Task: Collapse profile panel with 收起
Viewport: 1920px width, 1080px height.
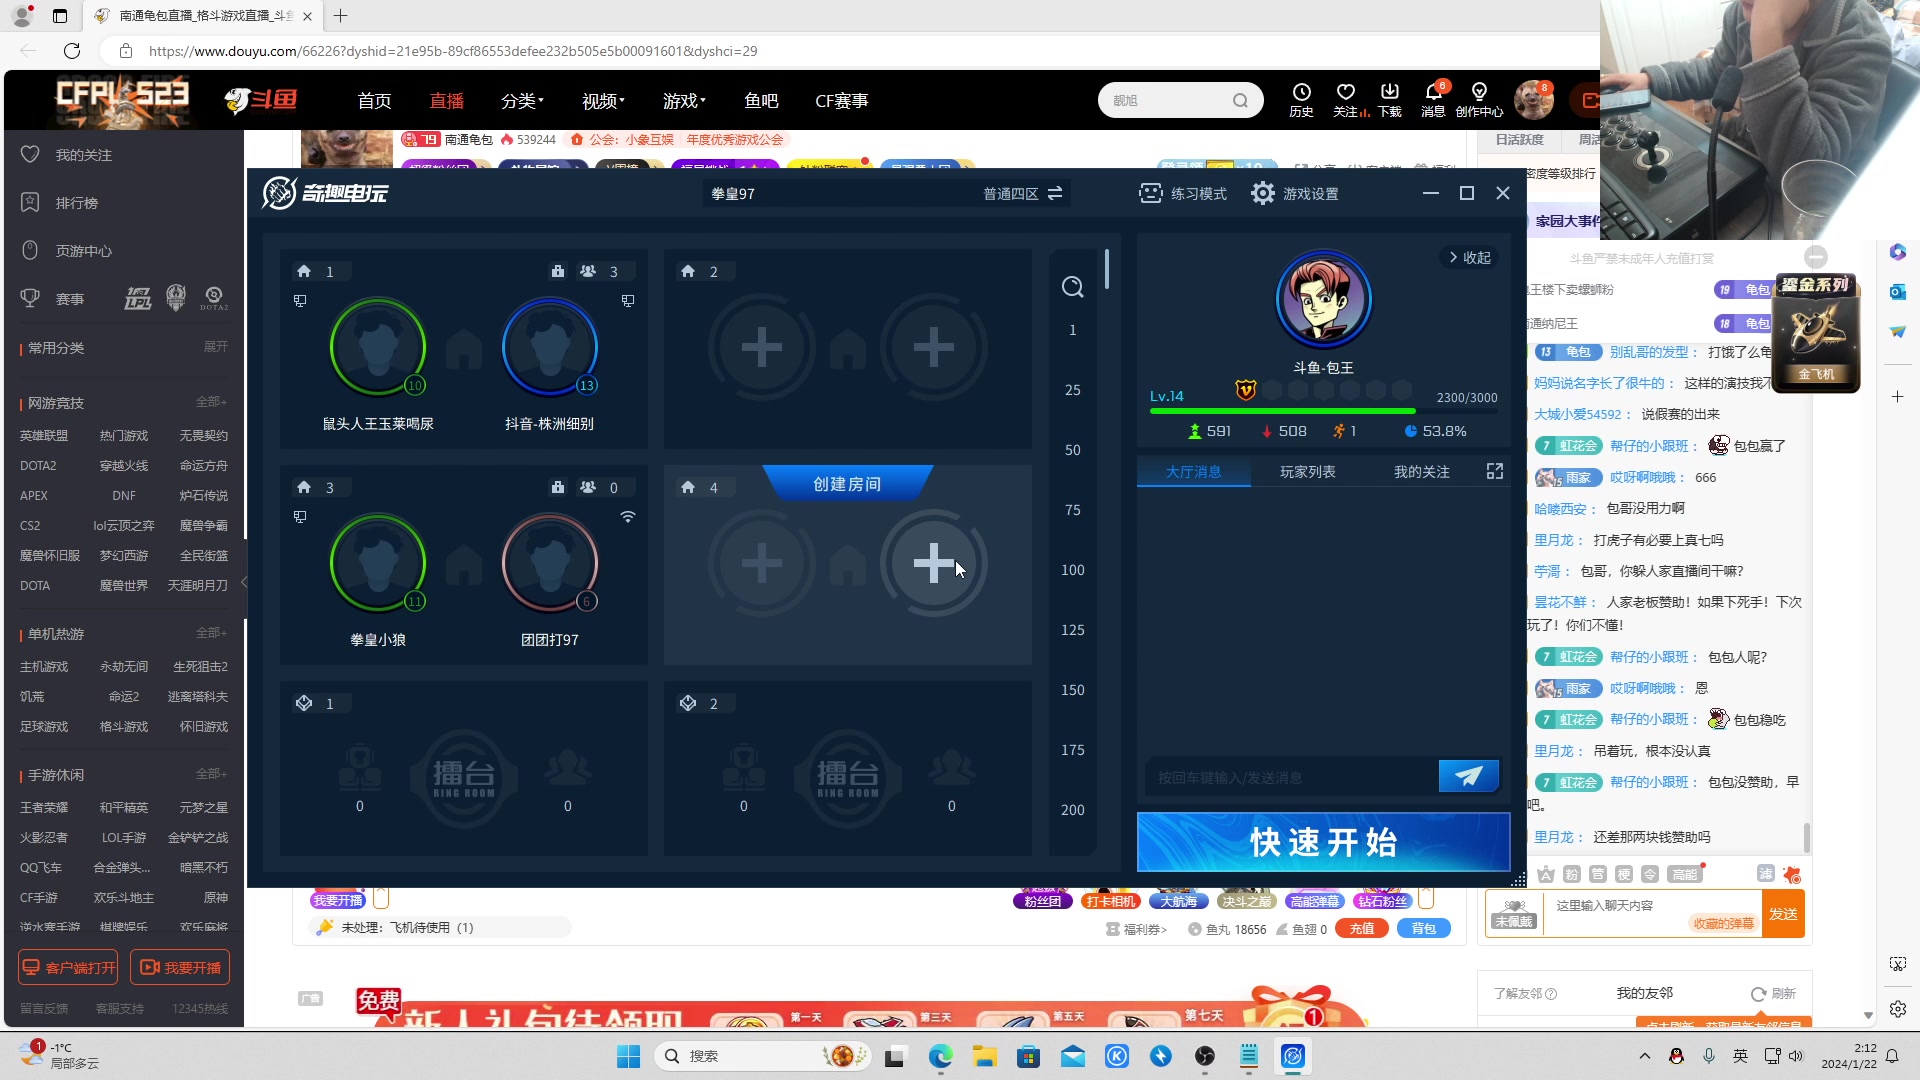Action: (1469, 257)
